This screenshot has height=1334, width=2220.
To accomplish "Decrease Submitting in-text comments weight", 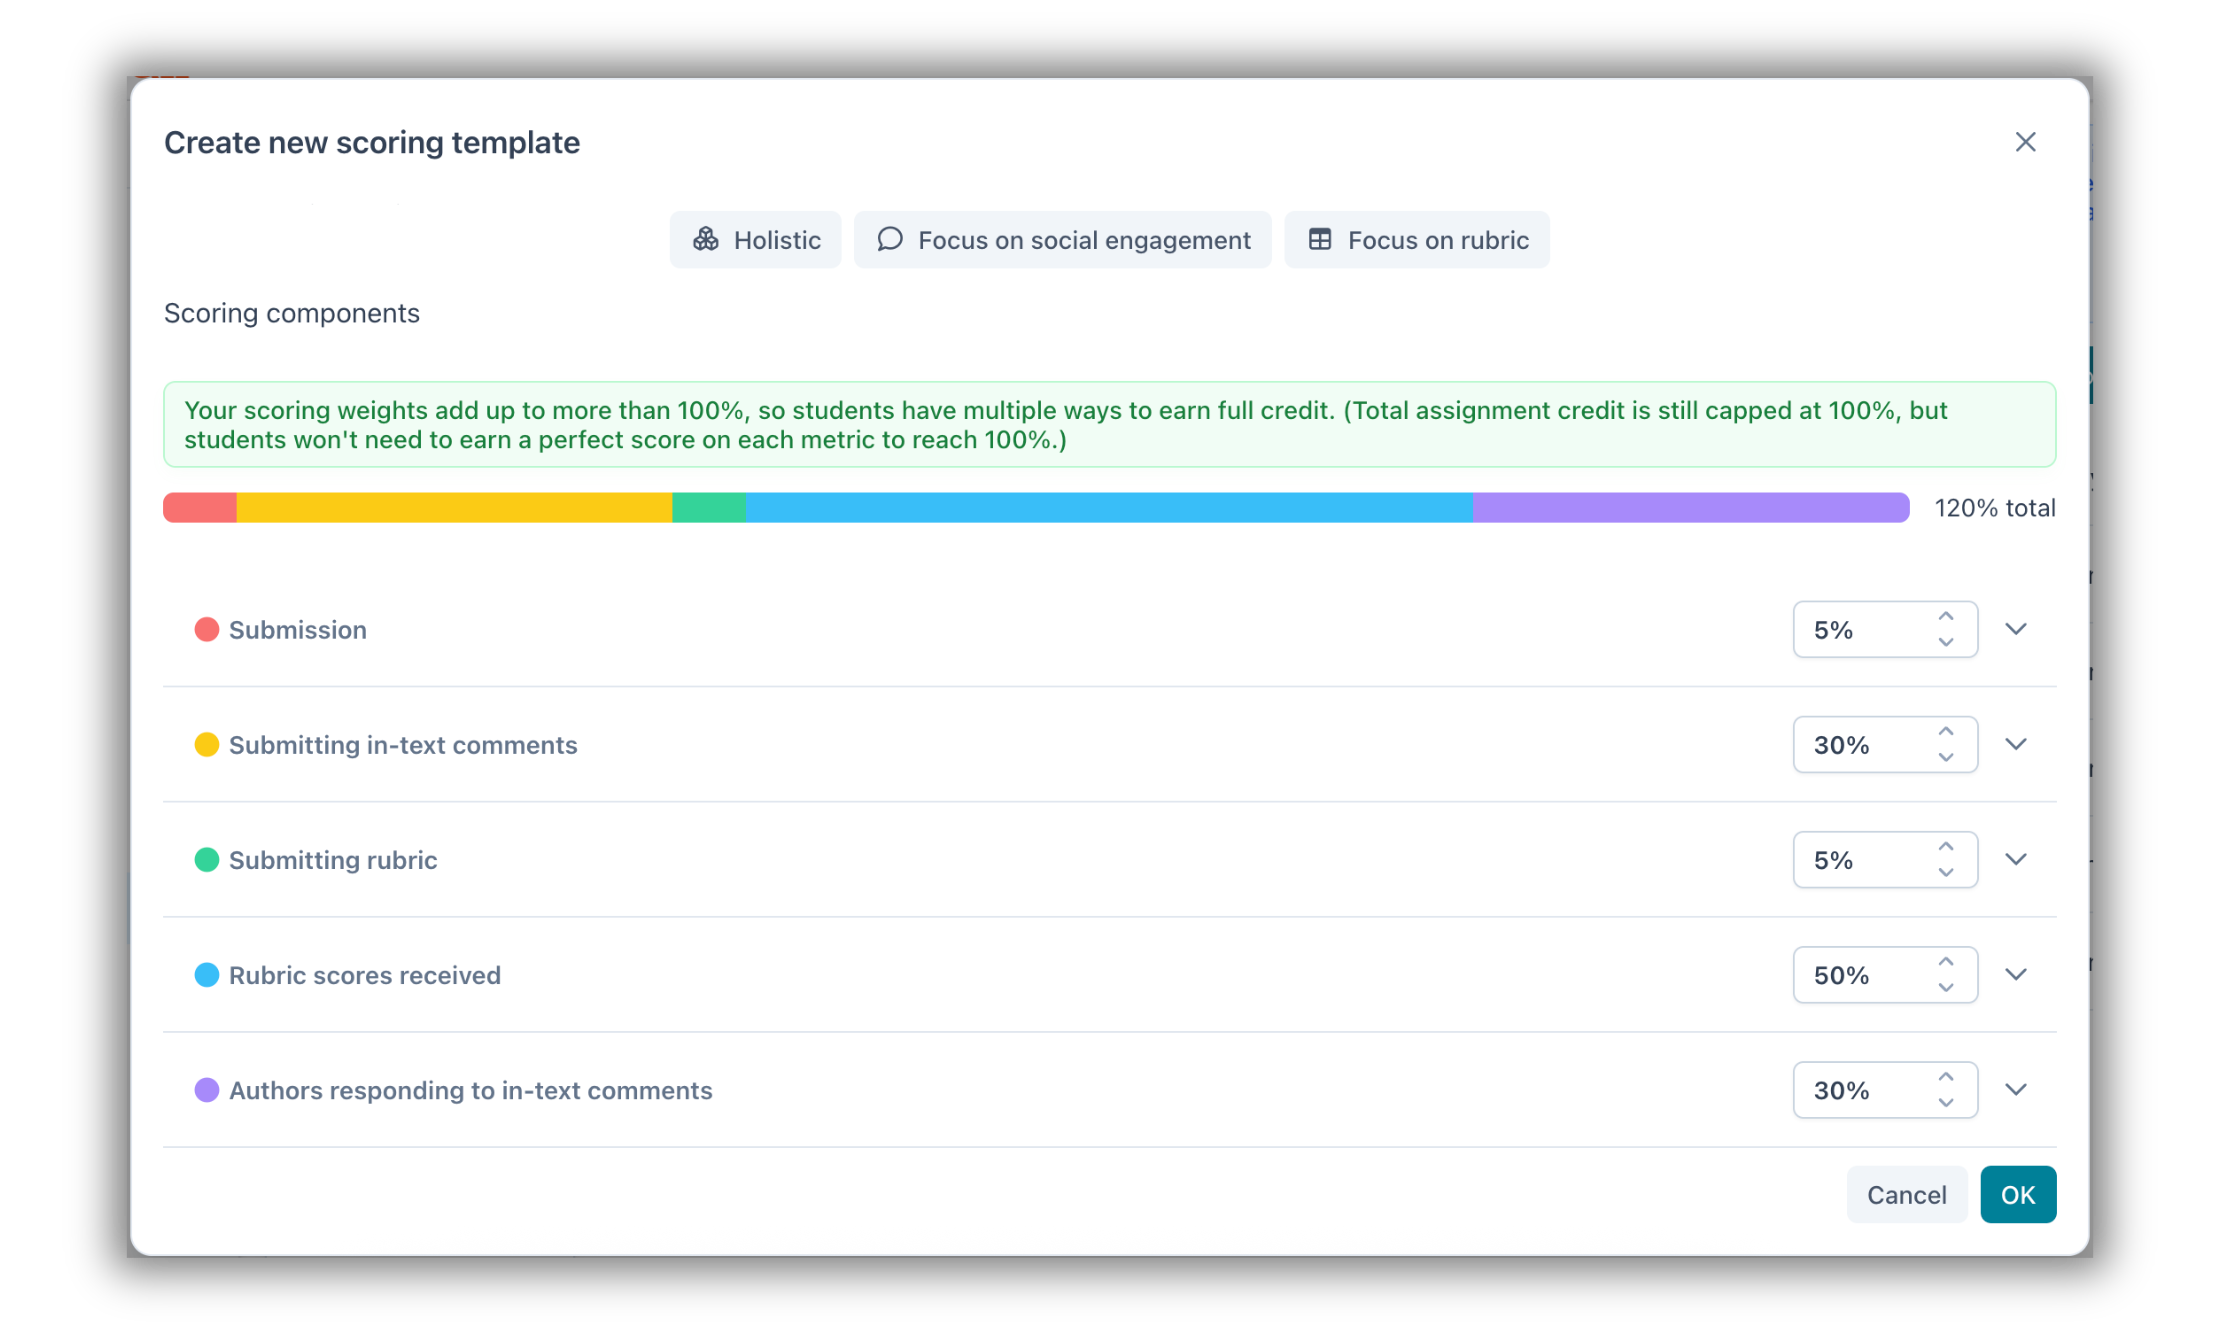I will click(1945, 757).
